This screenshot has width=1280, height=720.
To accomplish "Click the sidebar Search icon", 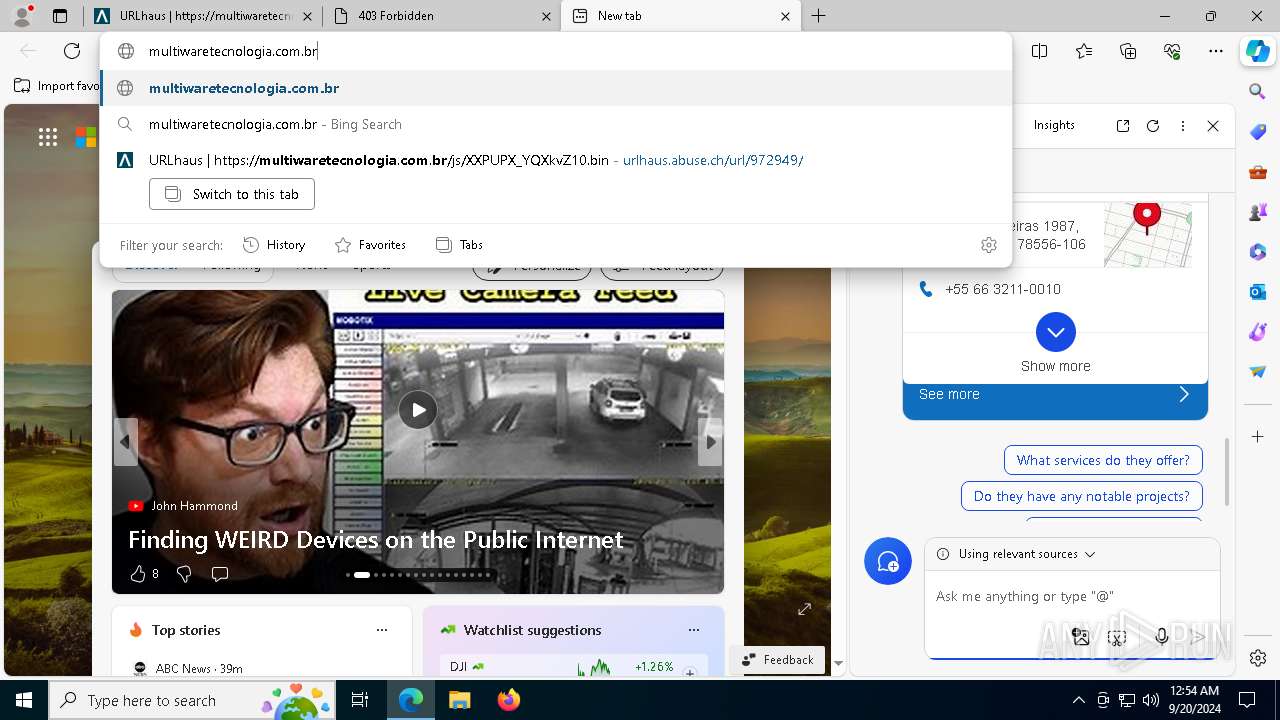I will coord(1258,92).
